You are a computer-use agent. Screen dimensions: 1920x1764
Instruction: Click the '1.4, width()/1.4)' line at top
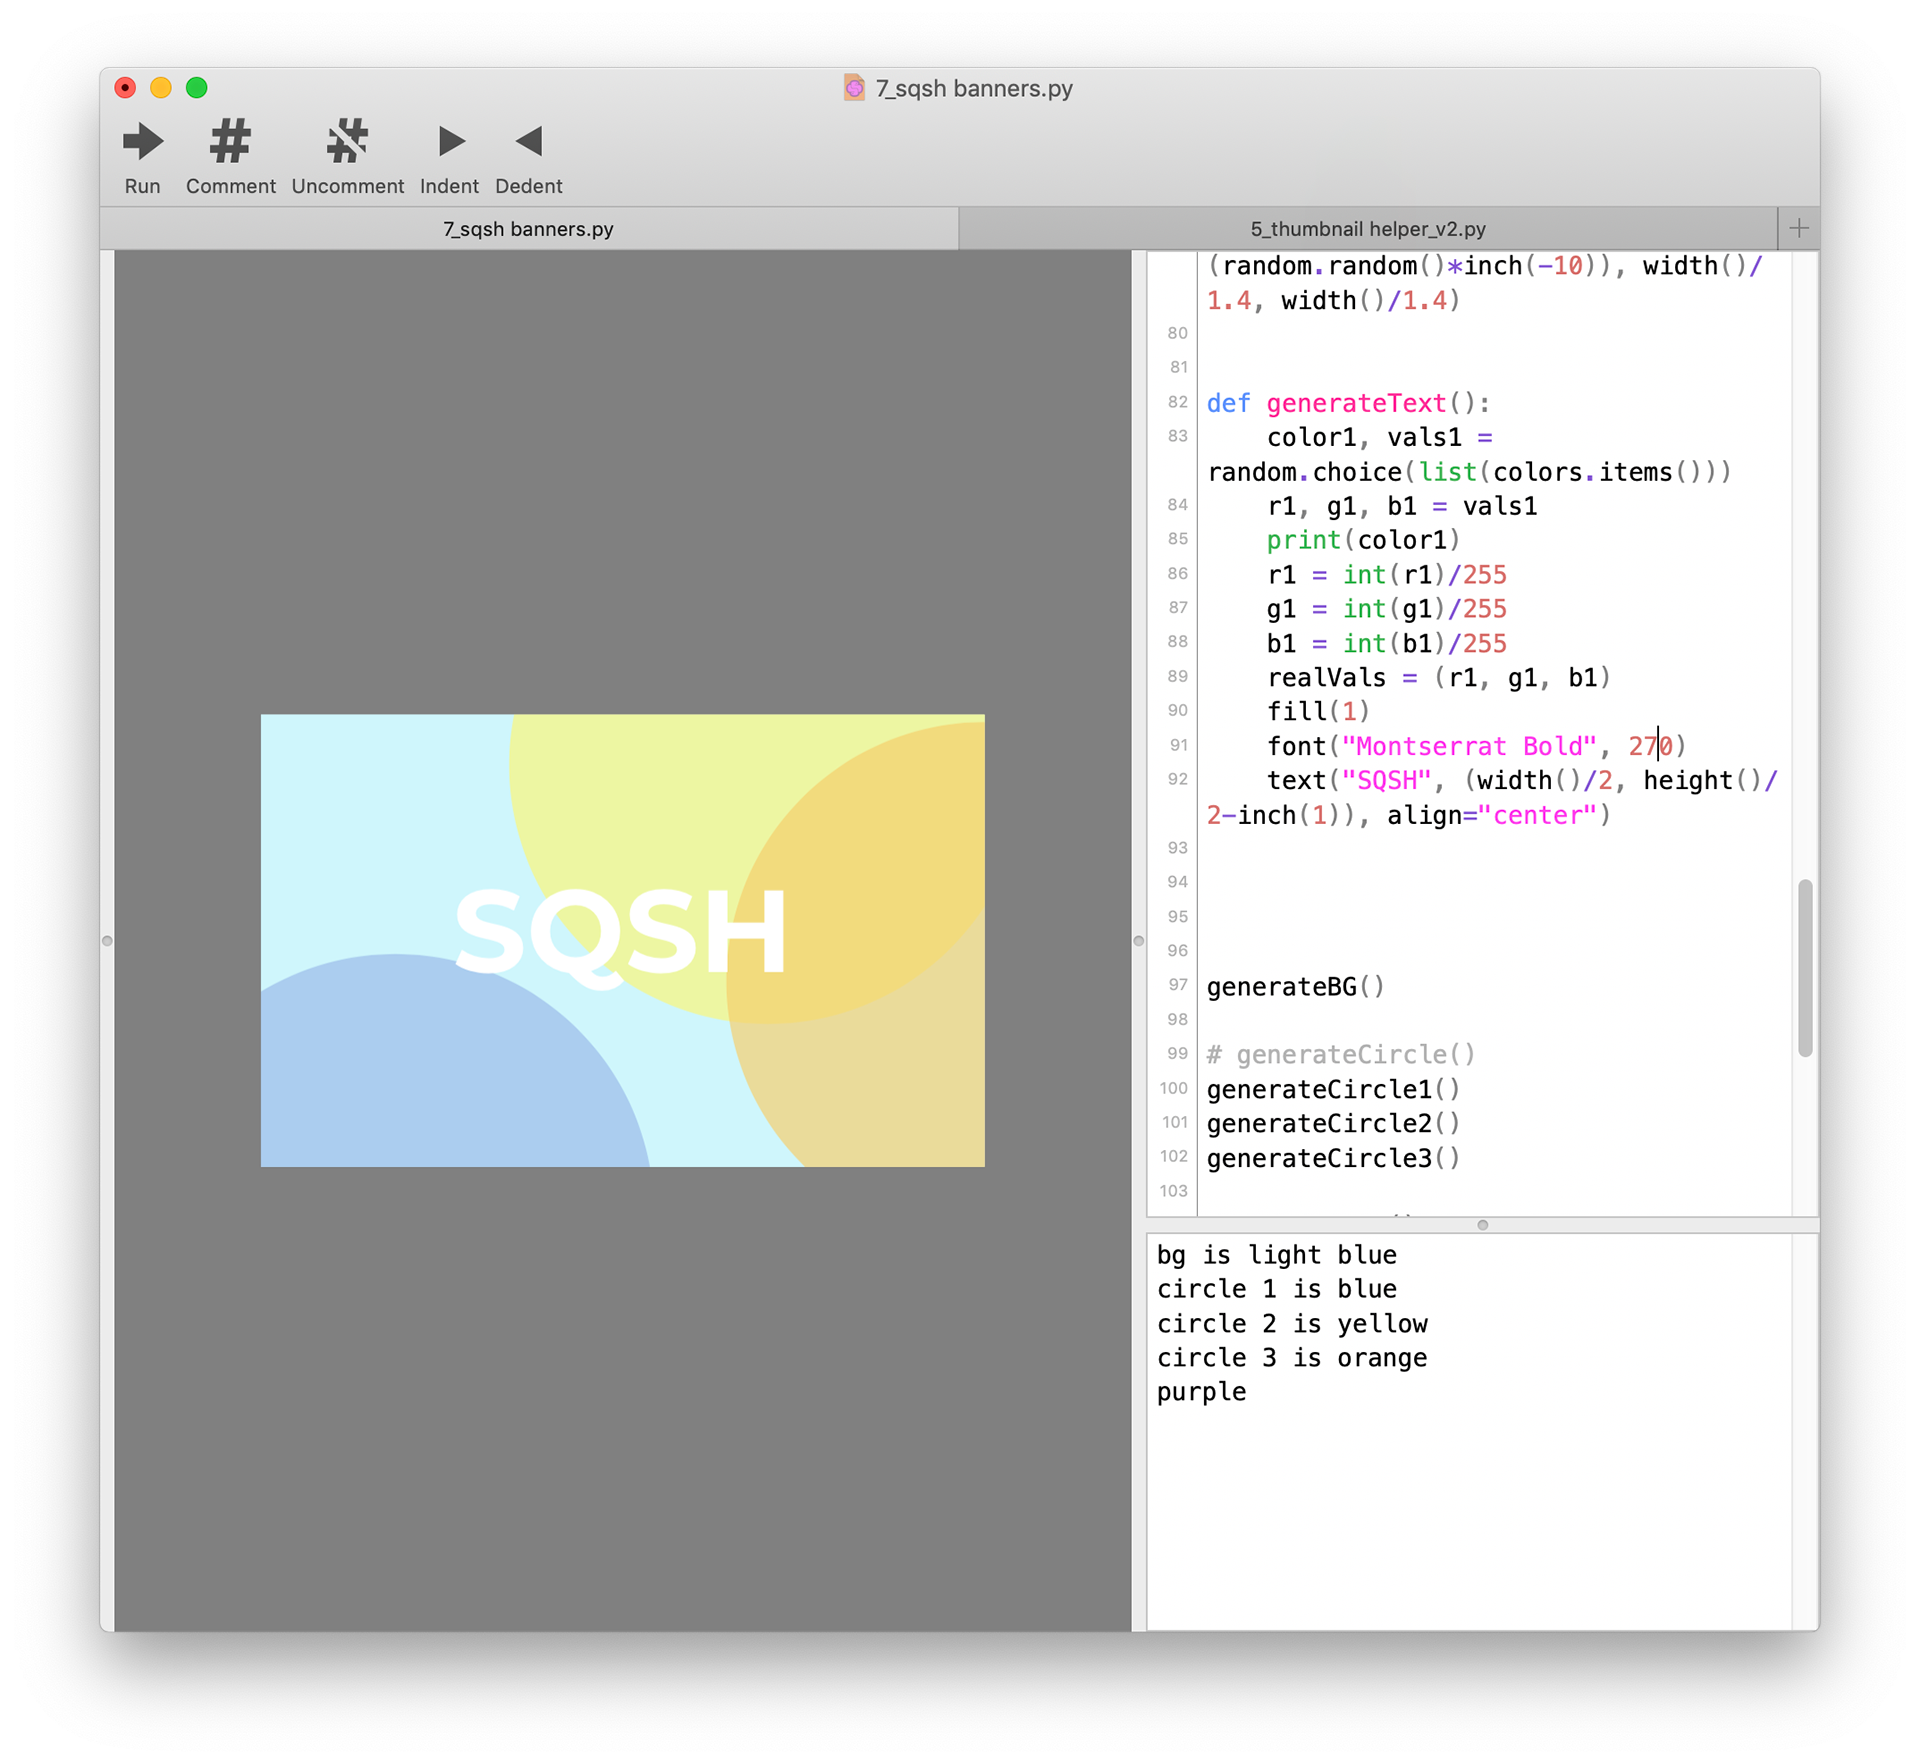point(1333,300)
